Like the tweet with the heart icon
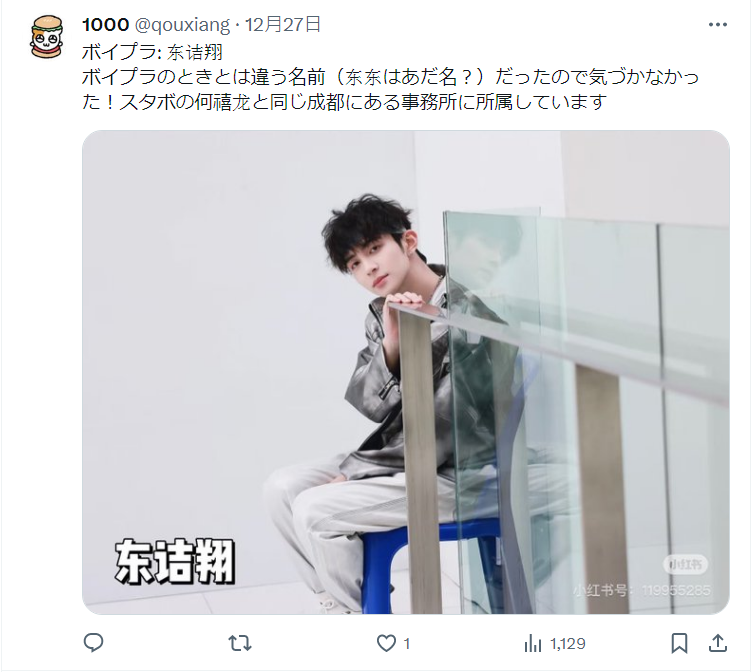Image resolution: width=756 pixels, height=672 pixels. pyautogui.click(x=386, y=643)
